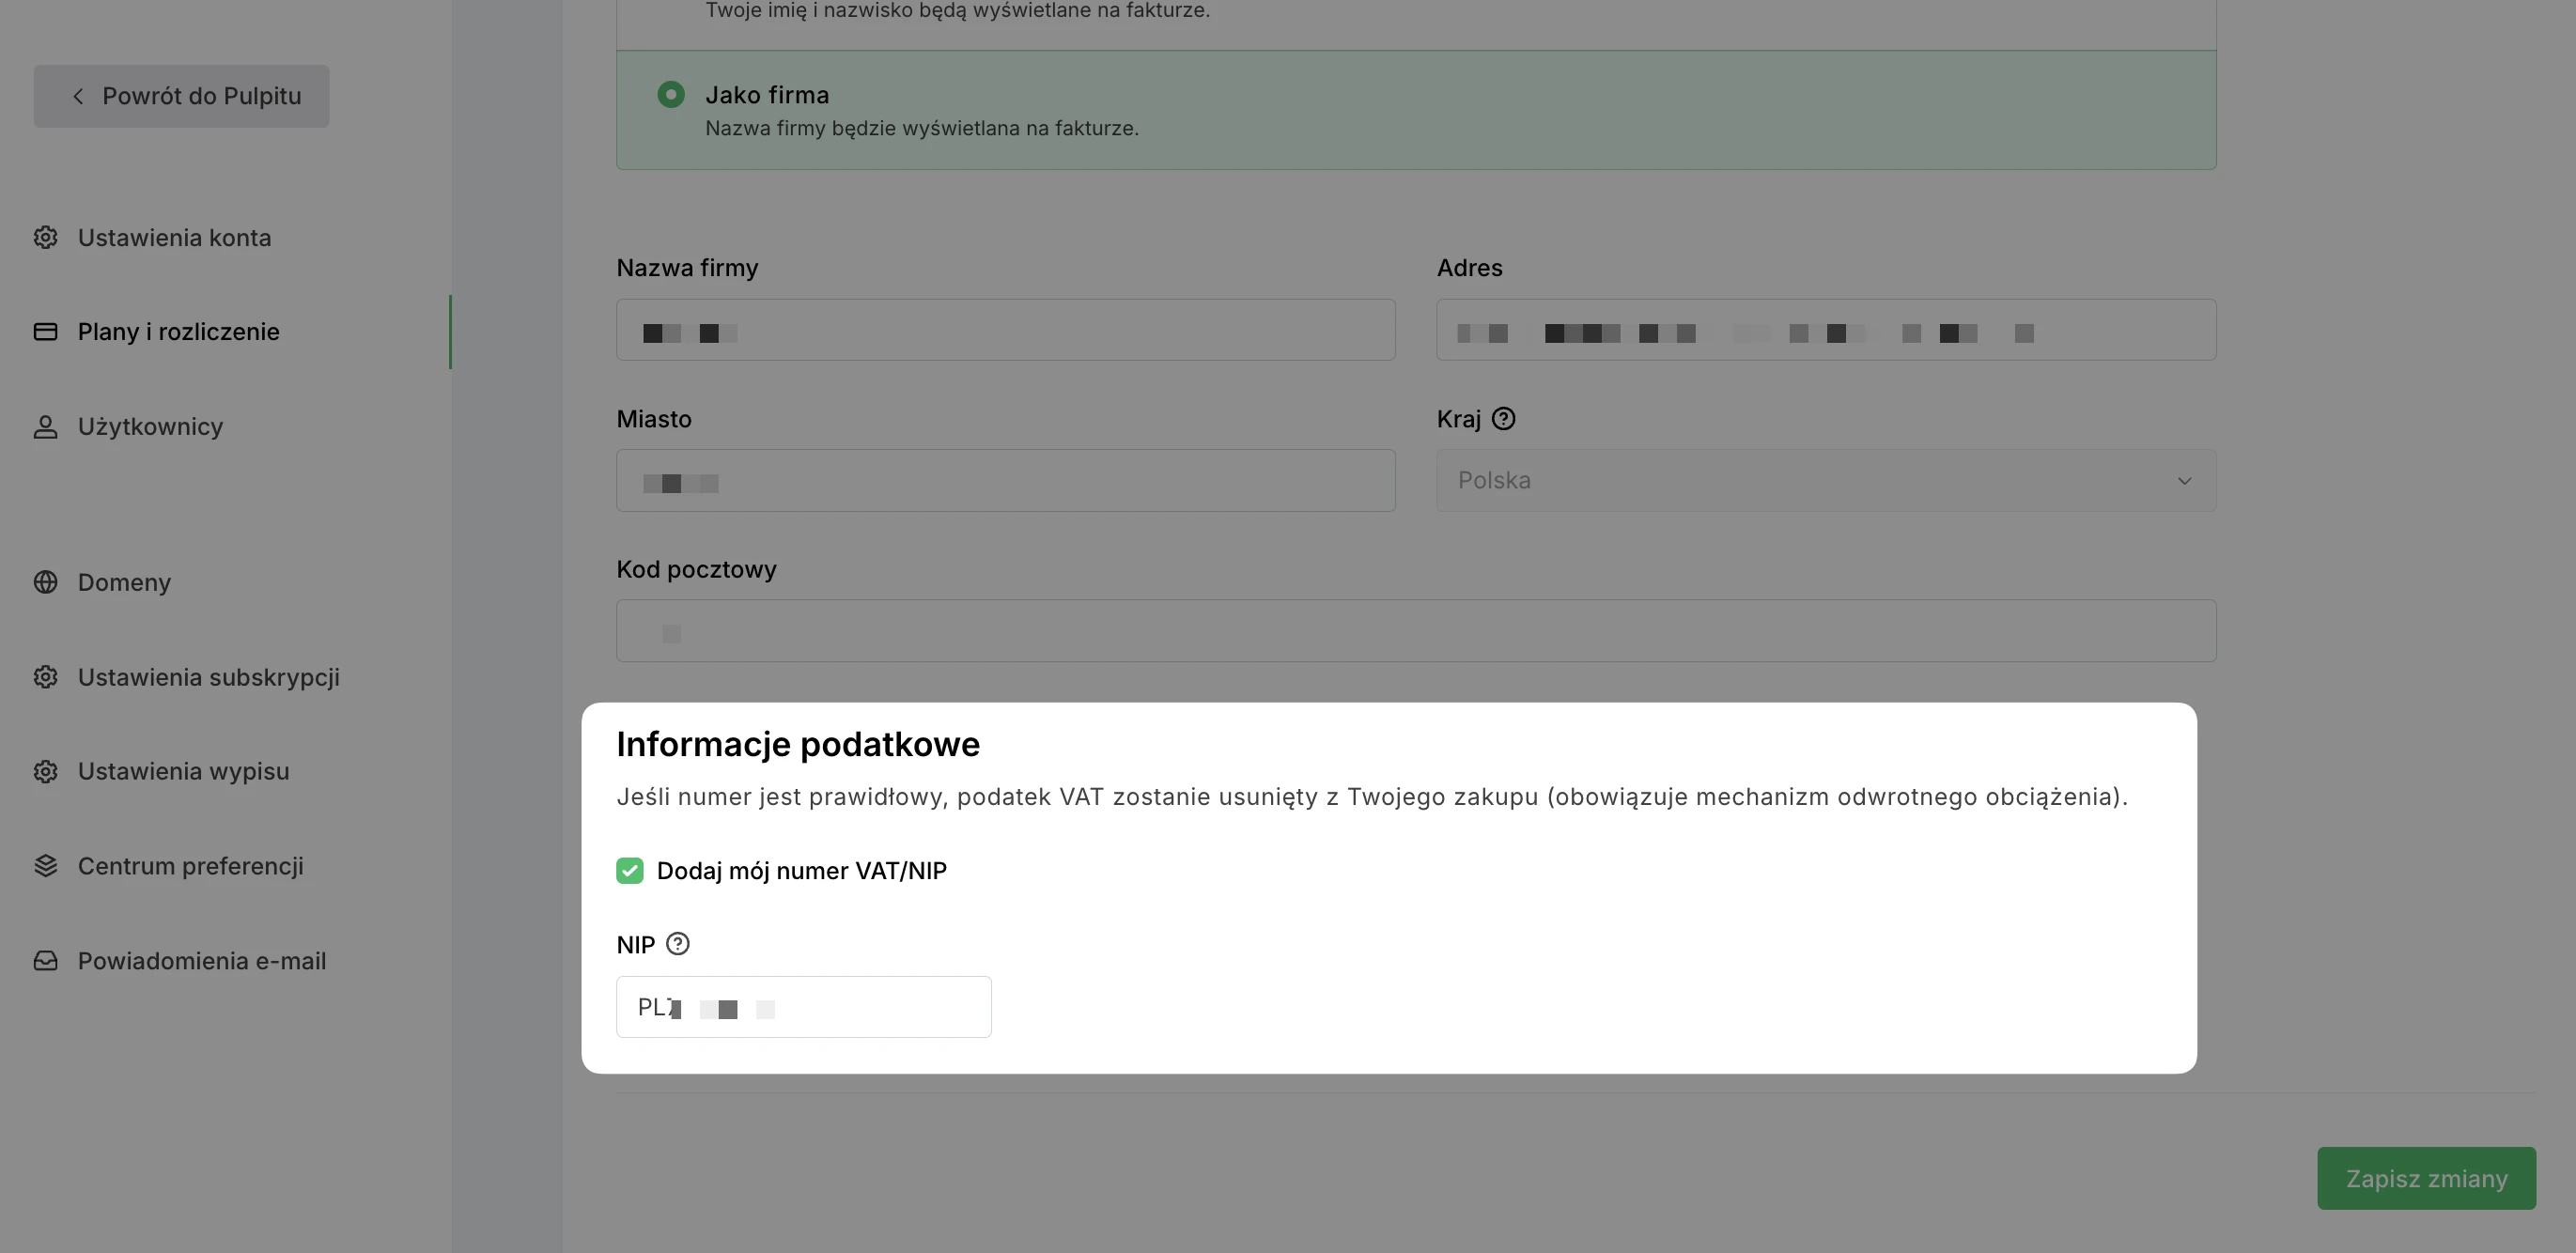The width and height of the screenshot is (2576, 1253).
Task: Click the person icon beside Użytkownicy
Action: pos(45,427)
